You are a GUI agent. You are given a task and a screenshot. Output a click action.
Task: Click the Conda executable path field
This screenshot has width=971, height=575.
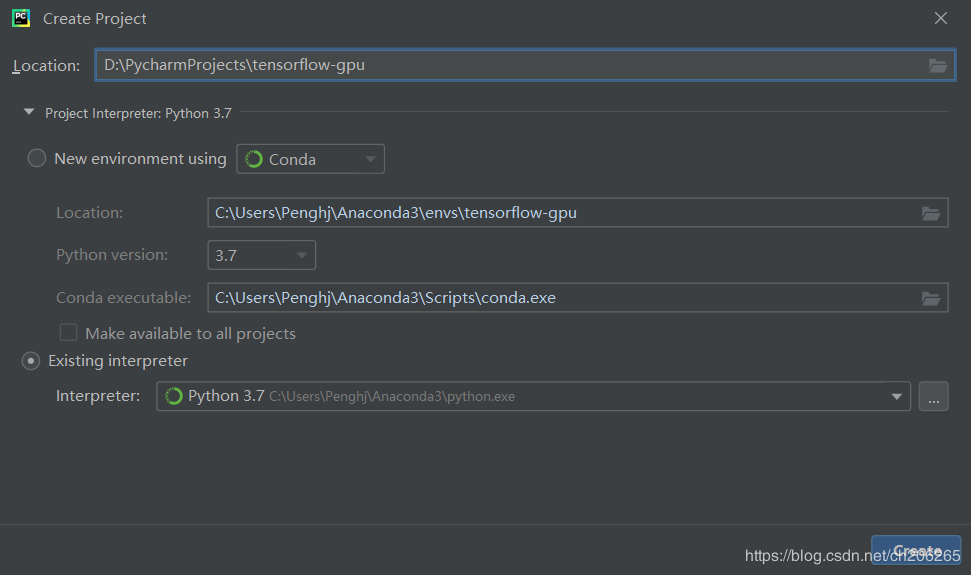(560, 298)
